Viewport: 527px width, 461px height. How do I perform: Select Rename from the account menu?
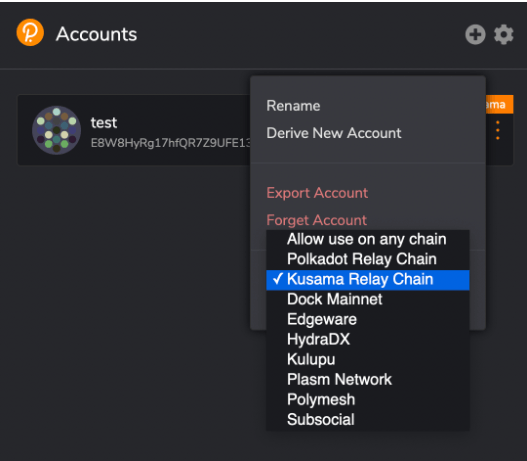coord(293,106)
